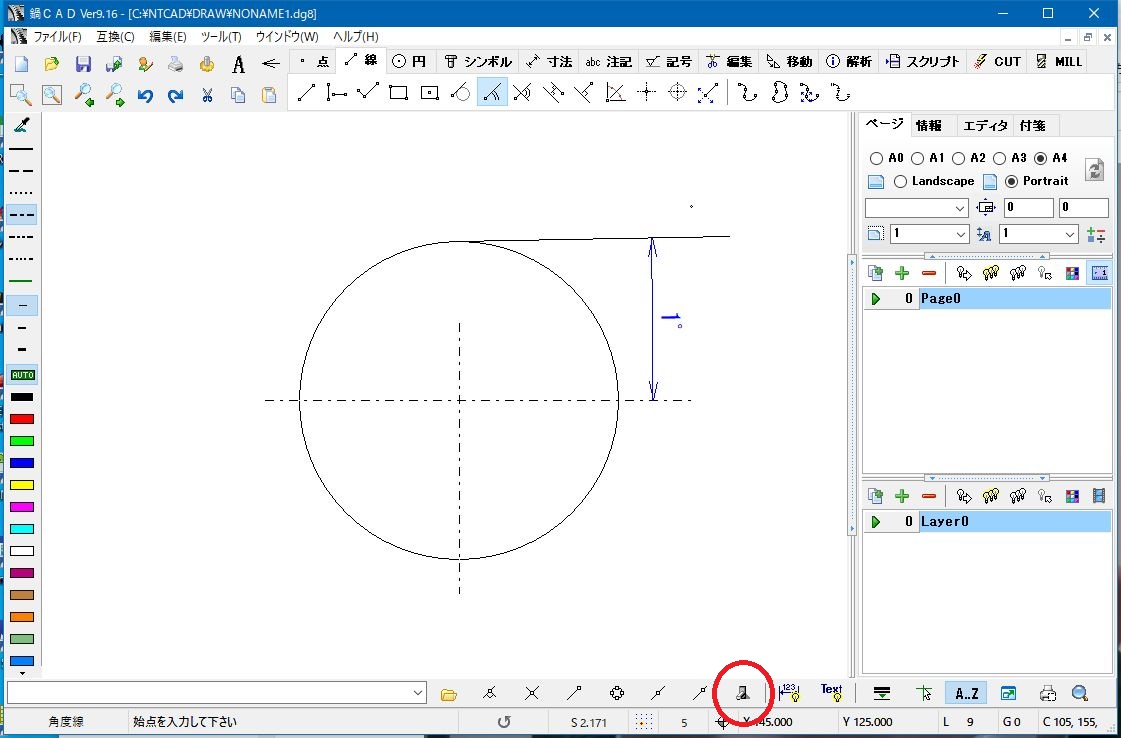Click the circled stamp icon in bottom toolbar
Screen dimensions: 1121x738
pyautogui.click(x=744, y=692)
